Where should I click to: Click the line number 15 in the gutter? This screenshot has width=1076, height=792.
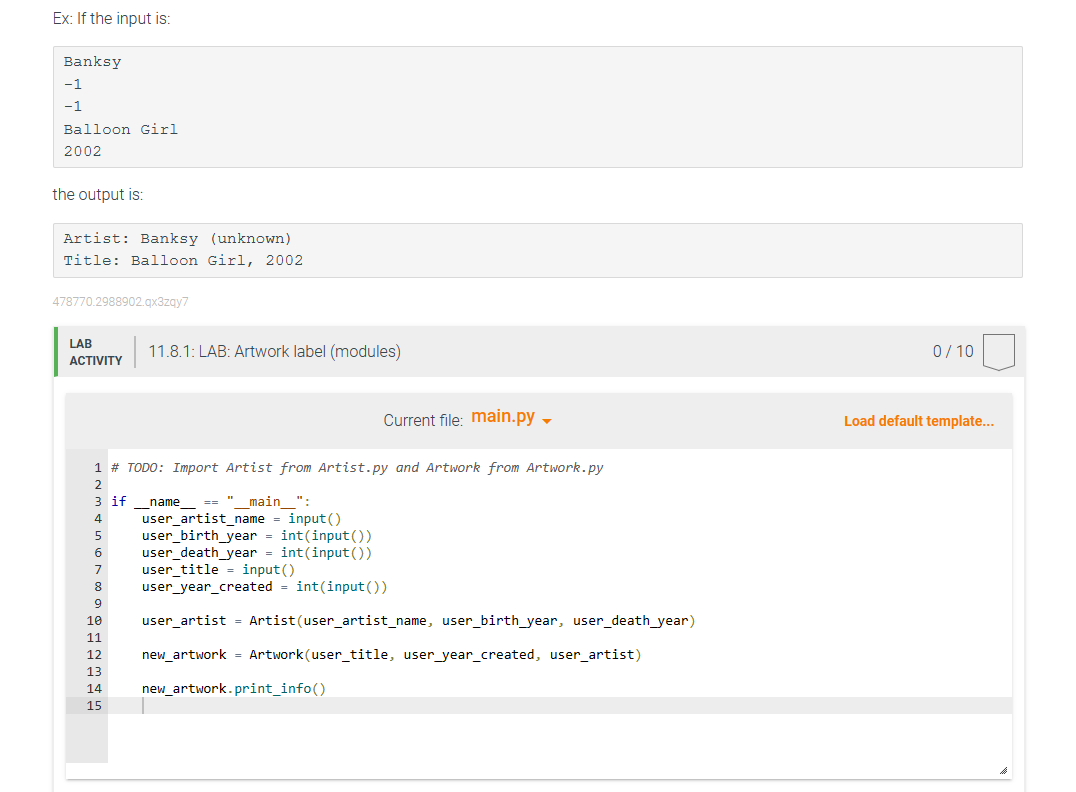pyautogui.click(x=93, y=705)
